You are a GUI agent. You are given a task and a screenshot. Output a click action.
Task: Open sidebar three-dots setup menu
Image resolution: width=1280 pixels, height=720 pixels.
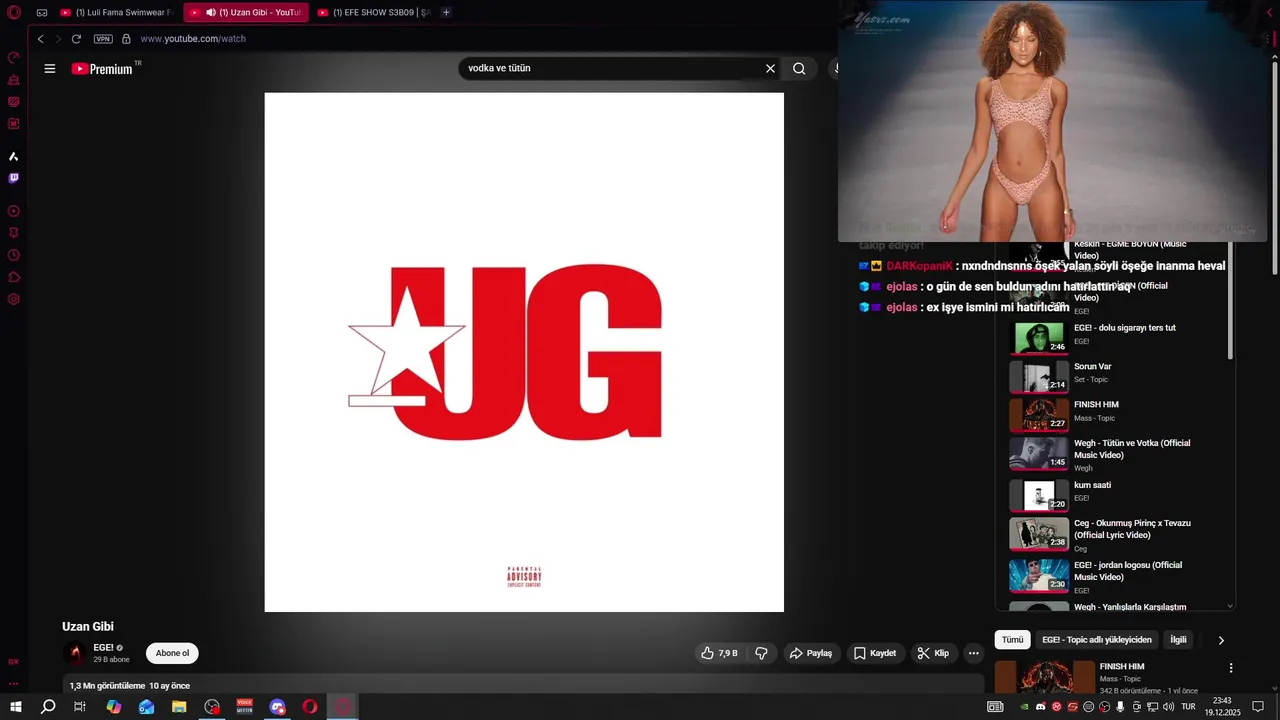click(14, 685)
